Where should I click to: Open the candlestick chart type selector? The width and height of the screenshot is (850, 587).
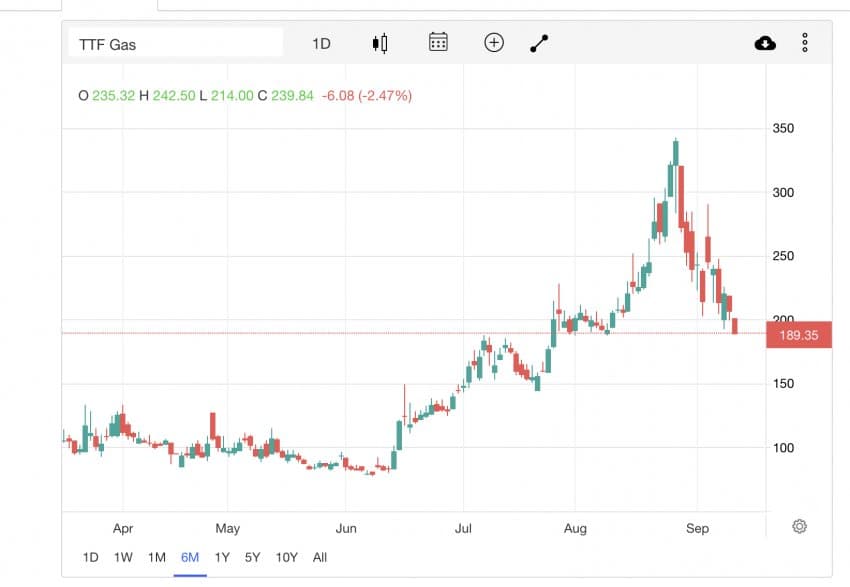click(379, 43)
